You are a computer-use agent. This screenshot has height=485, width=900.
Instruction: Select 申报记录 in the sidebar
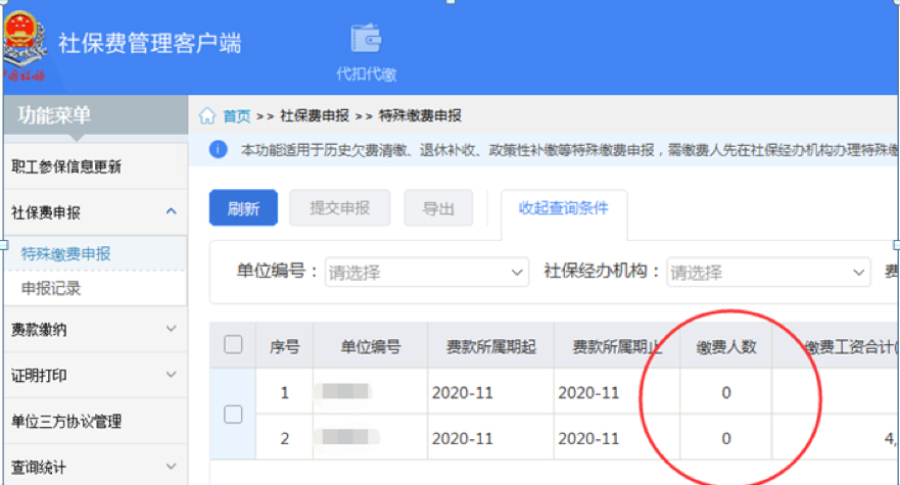[x=51, y=288]
